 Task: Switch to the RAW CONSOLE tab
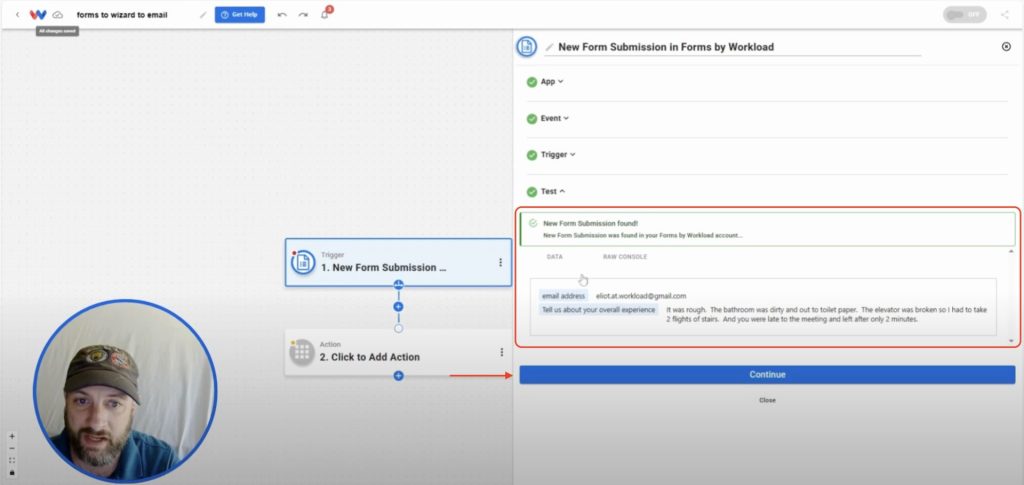pos(625,257)
